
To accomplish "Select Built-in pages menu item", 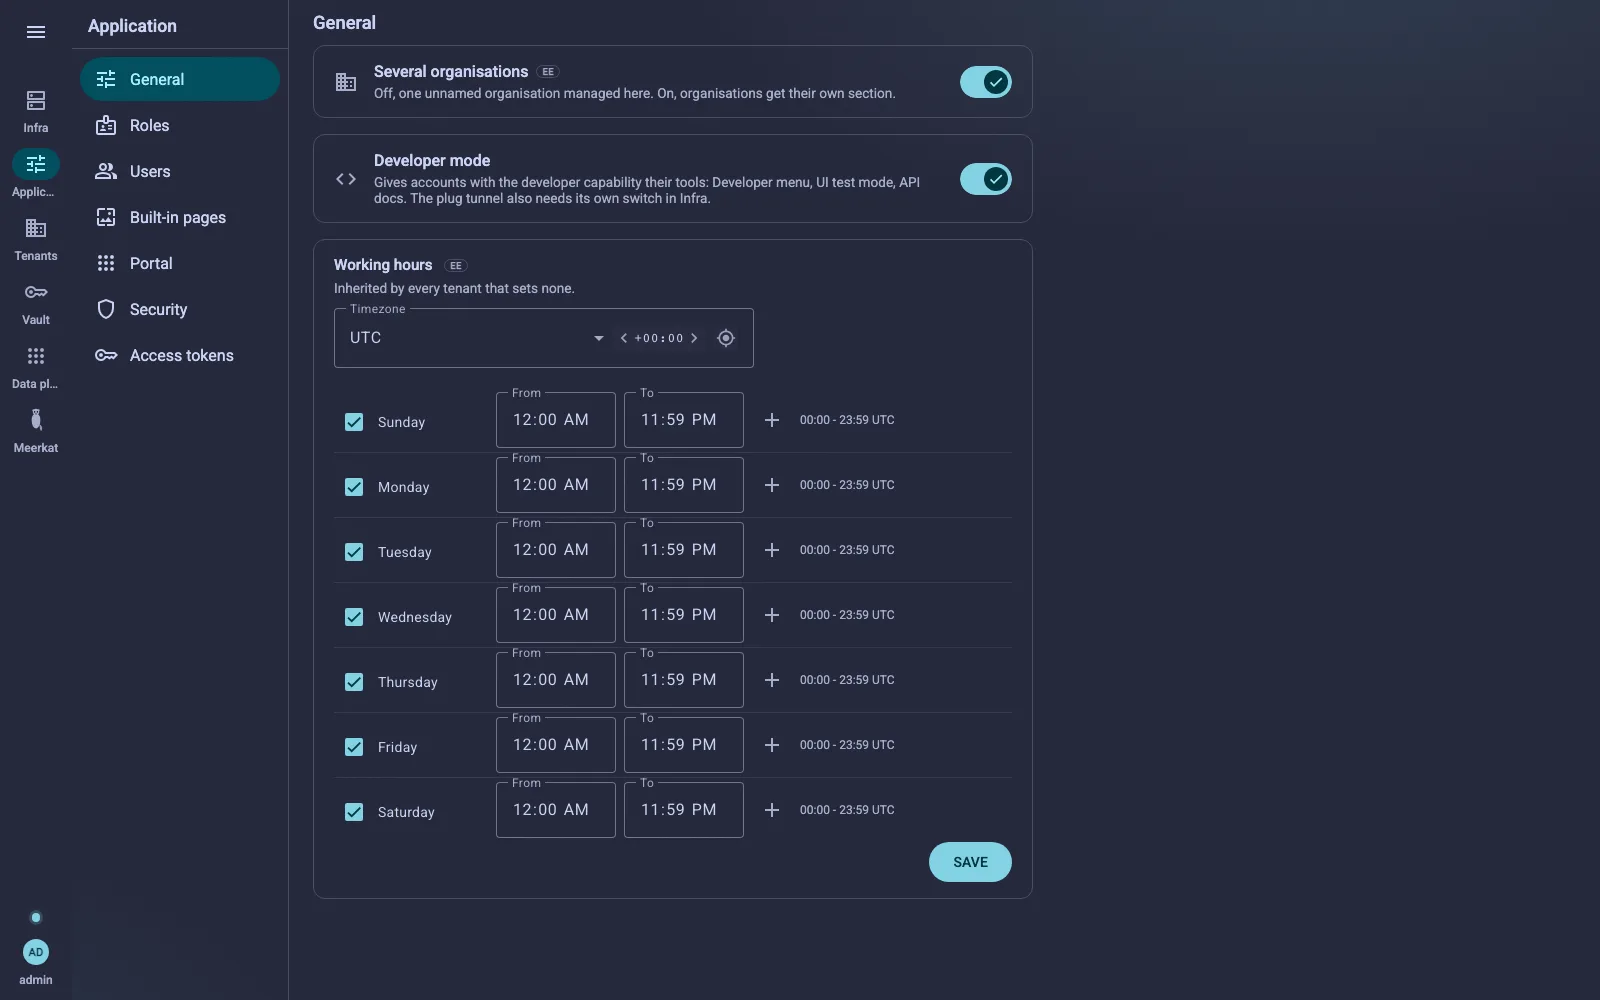I will click(180, 217).
